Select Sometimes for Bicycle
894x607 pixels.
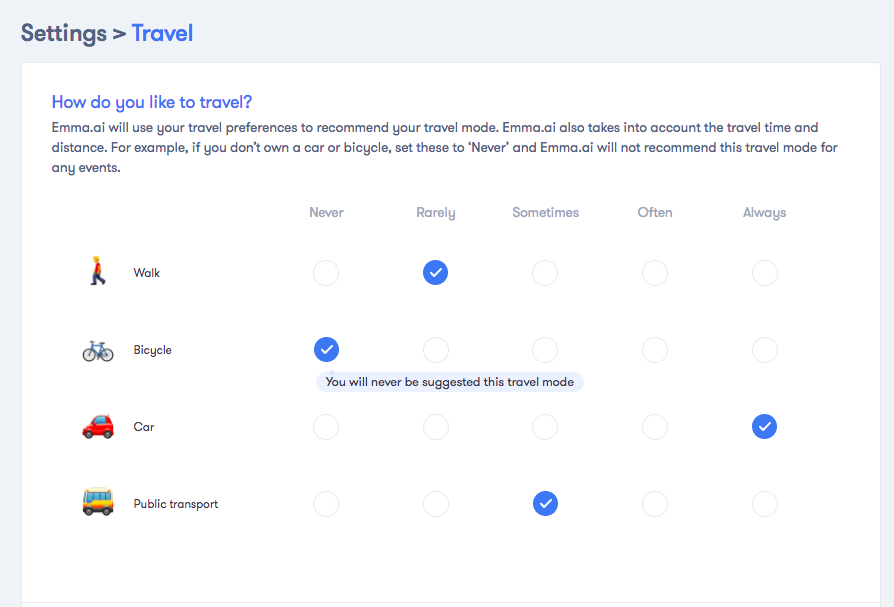pos(545,350)
